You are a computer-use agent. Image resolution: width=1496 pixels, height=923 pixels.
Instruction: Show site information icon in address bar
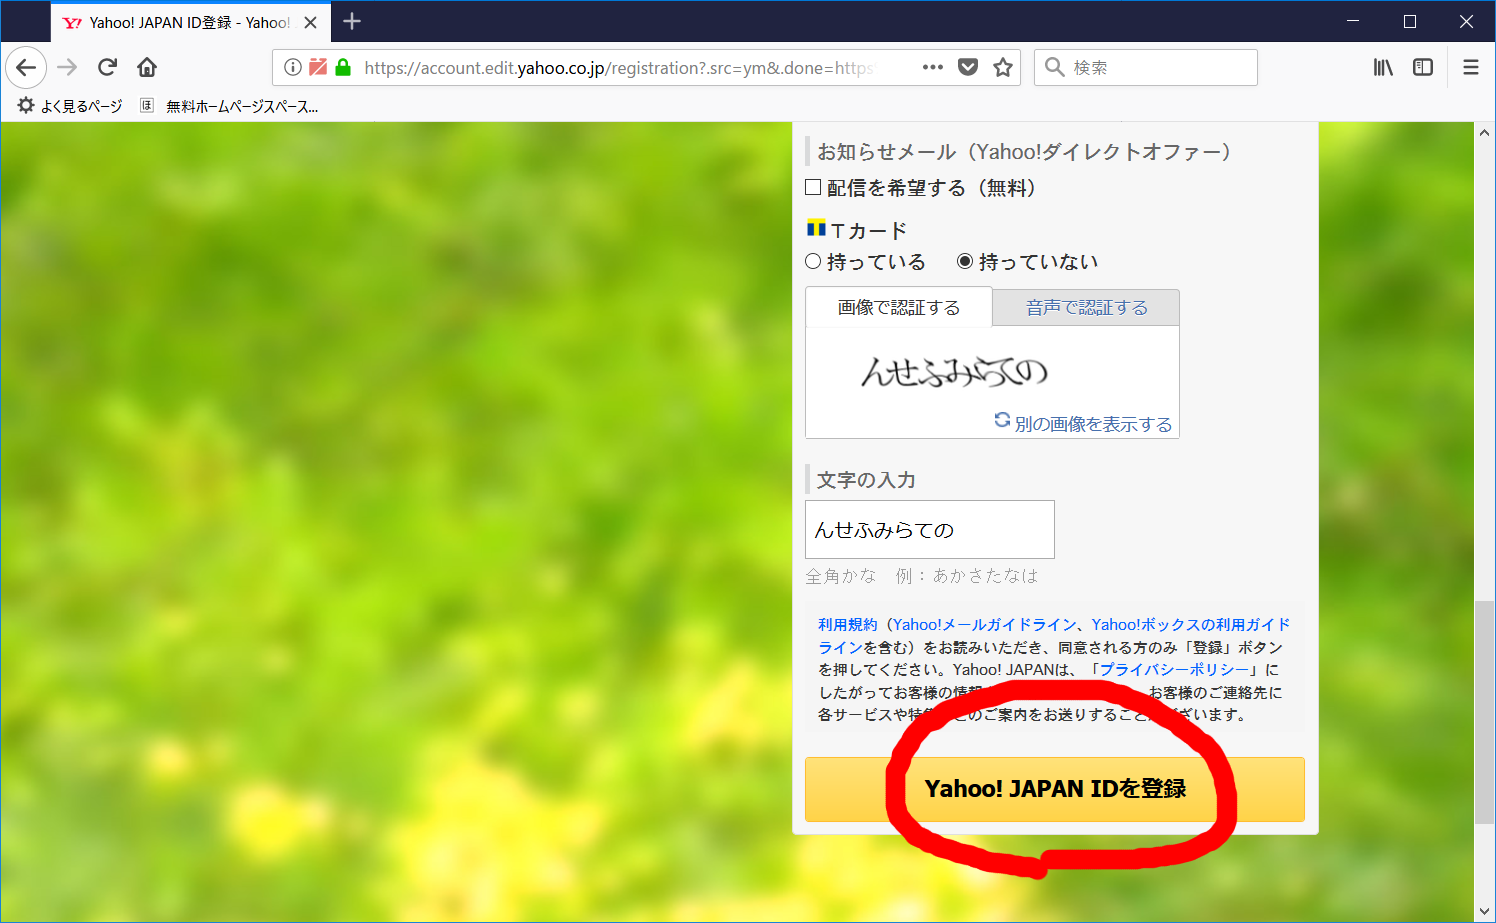[x=292, y=67]
